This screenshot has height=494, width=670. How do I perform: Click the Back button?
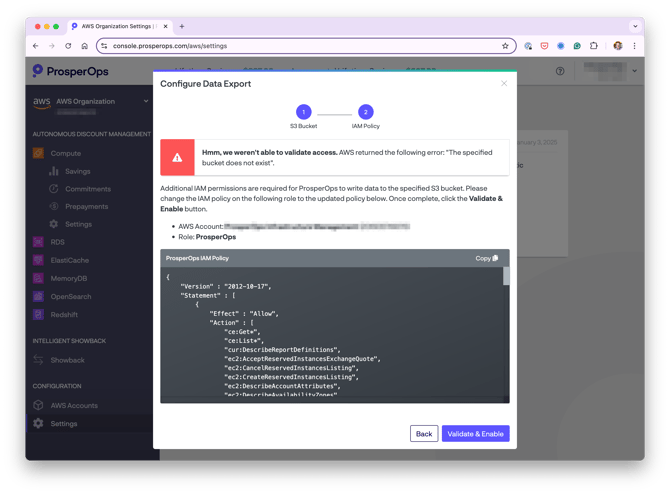(x=424, y=433)
